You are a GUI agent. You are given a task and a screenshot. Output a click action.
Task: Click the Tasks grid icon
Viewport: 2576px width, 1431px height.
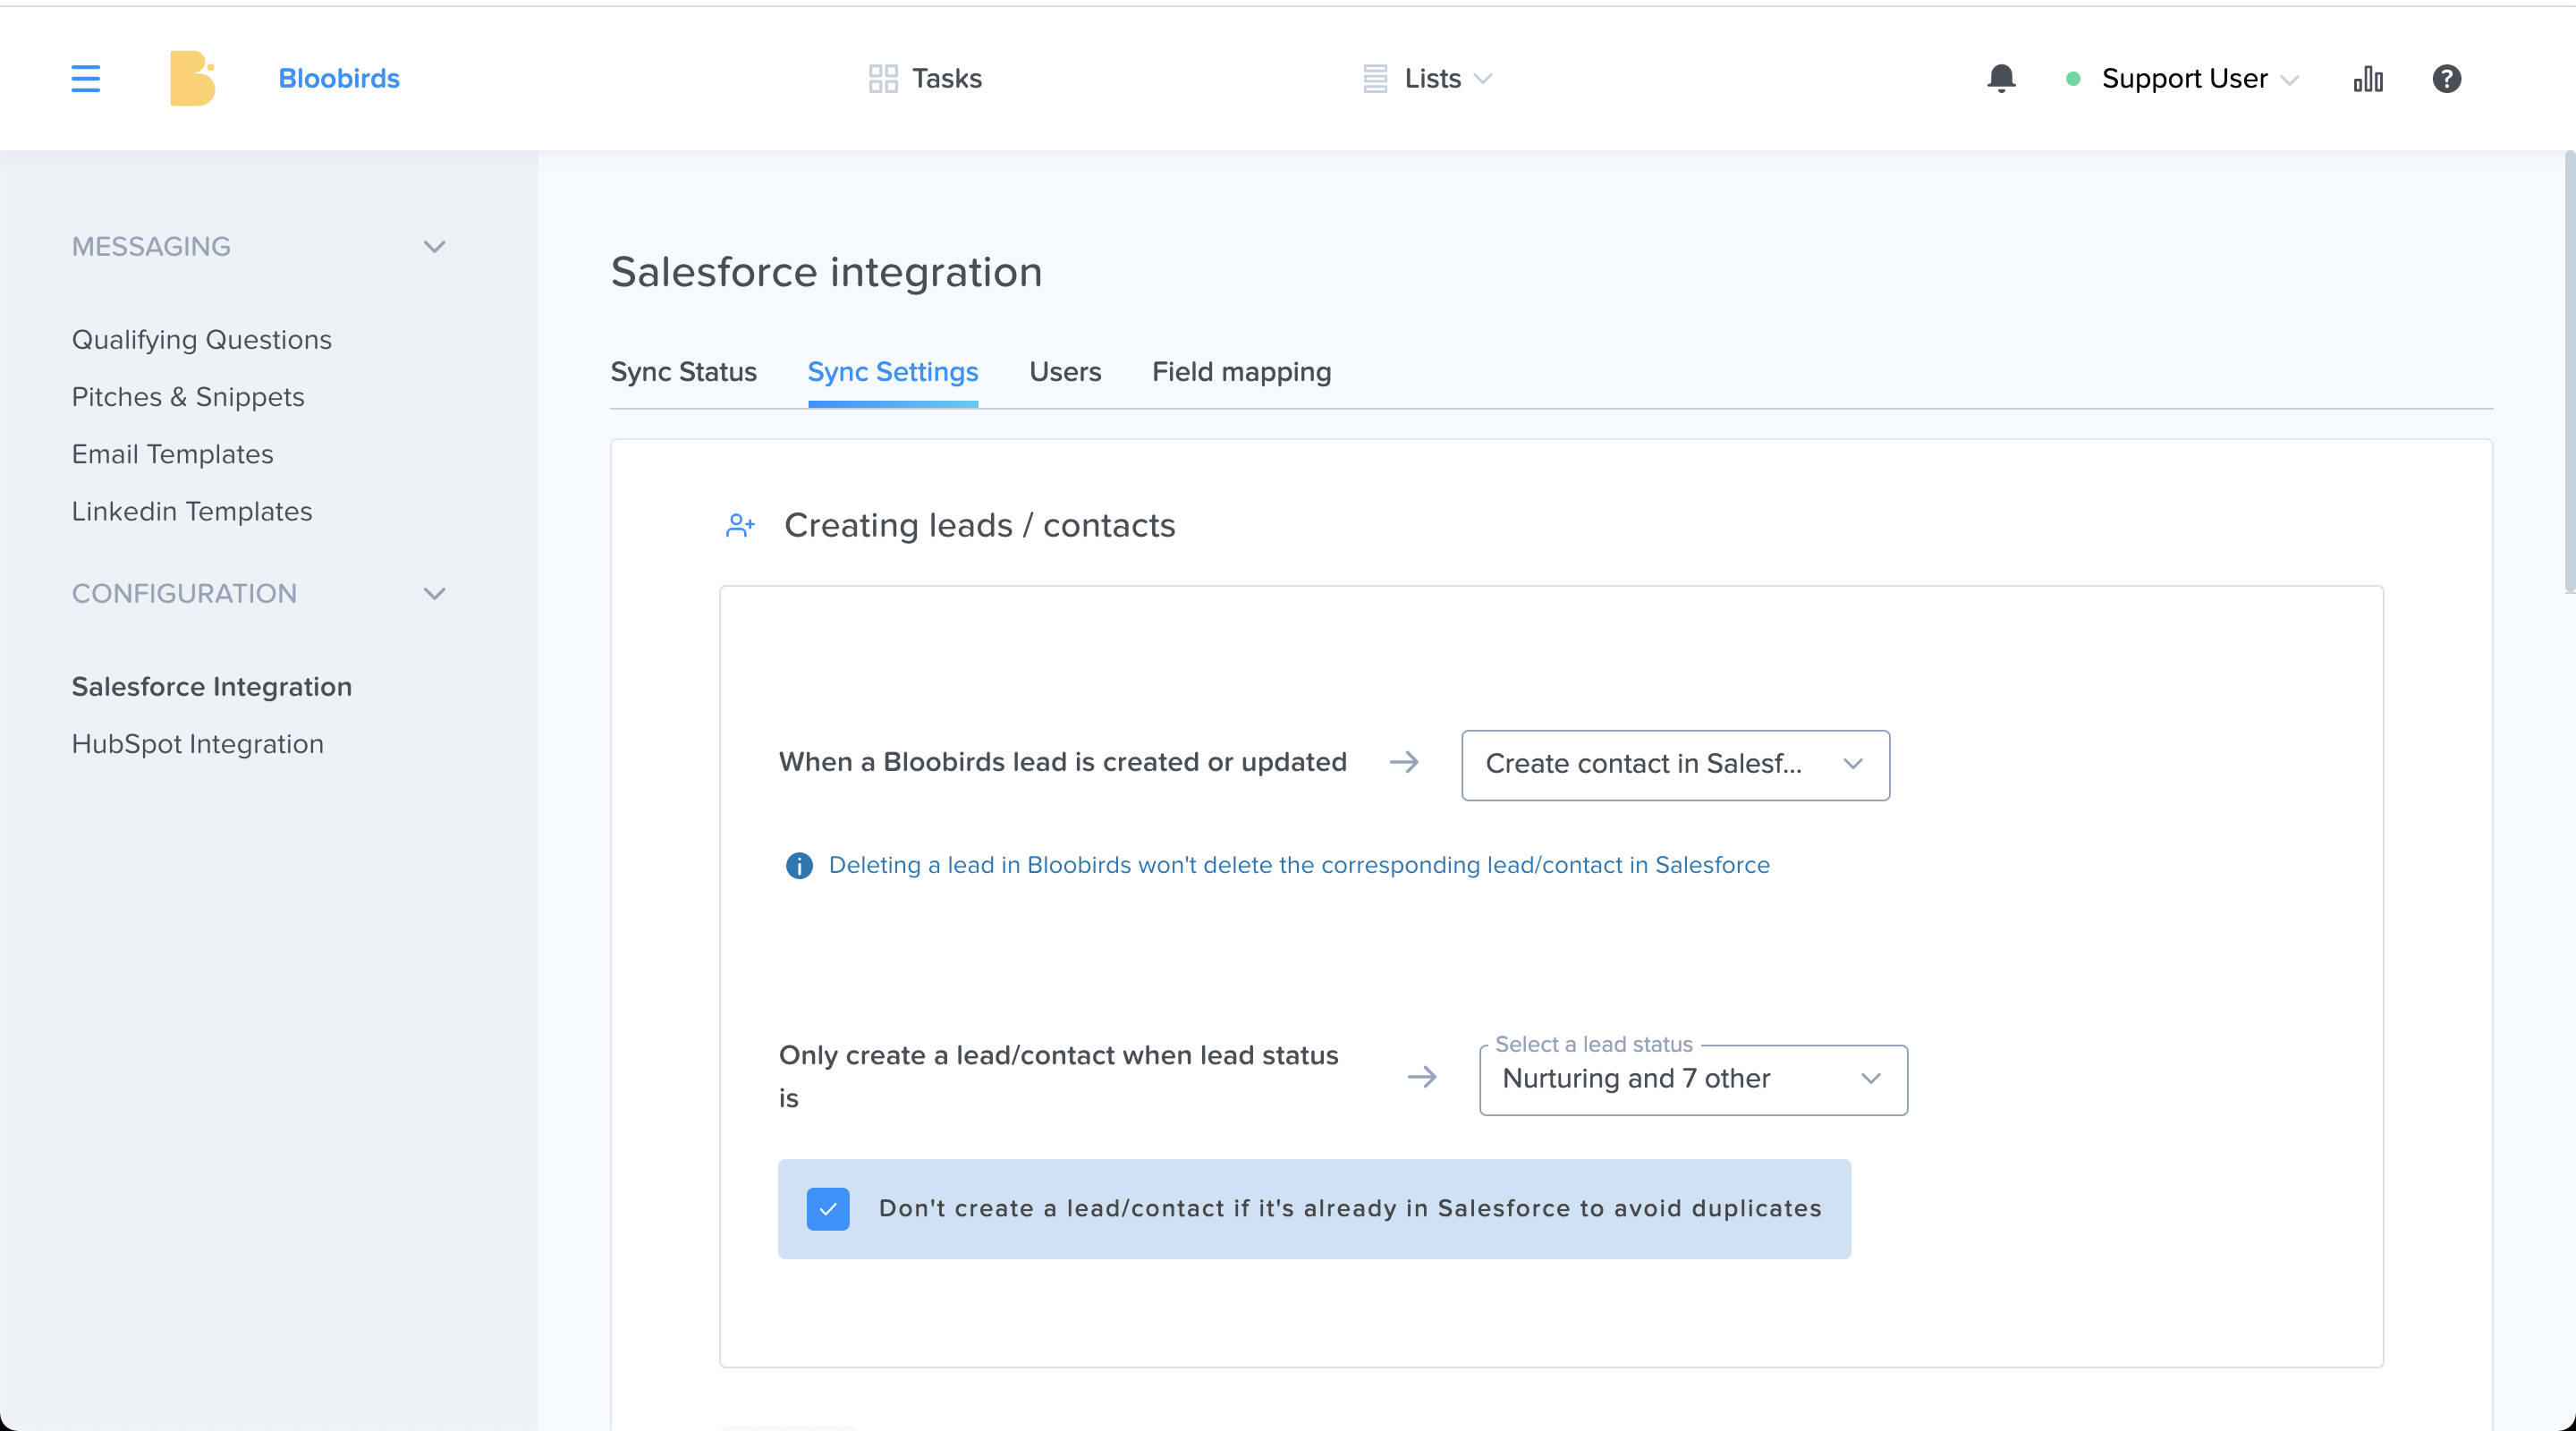[x=883, y=78]
